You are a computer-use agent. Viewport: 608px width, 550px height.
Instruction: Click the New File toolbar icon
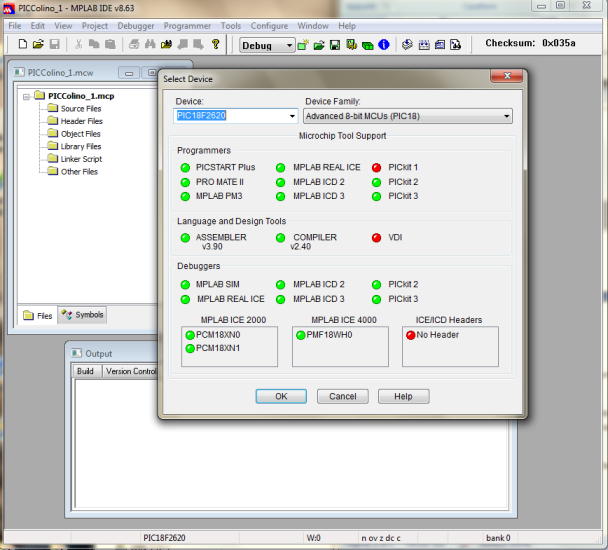(x=23, y=44)
